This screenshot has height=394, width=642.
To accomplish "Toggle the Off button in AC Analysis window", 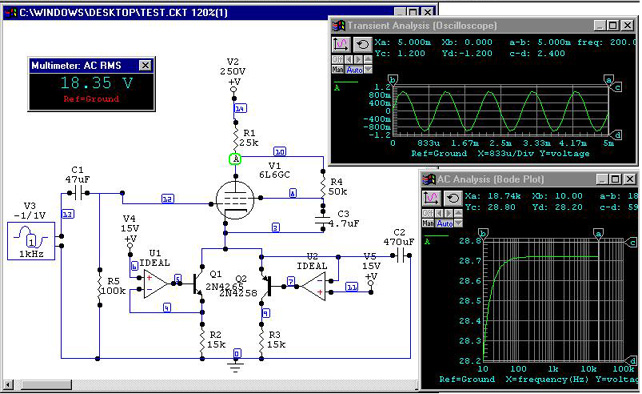I will pos(427,213).
